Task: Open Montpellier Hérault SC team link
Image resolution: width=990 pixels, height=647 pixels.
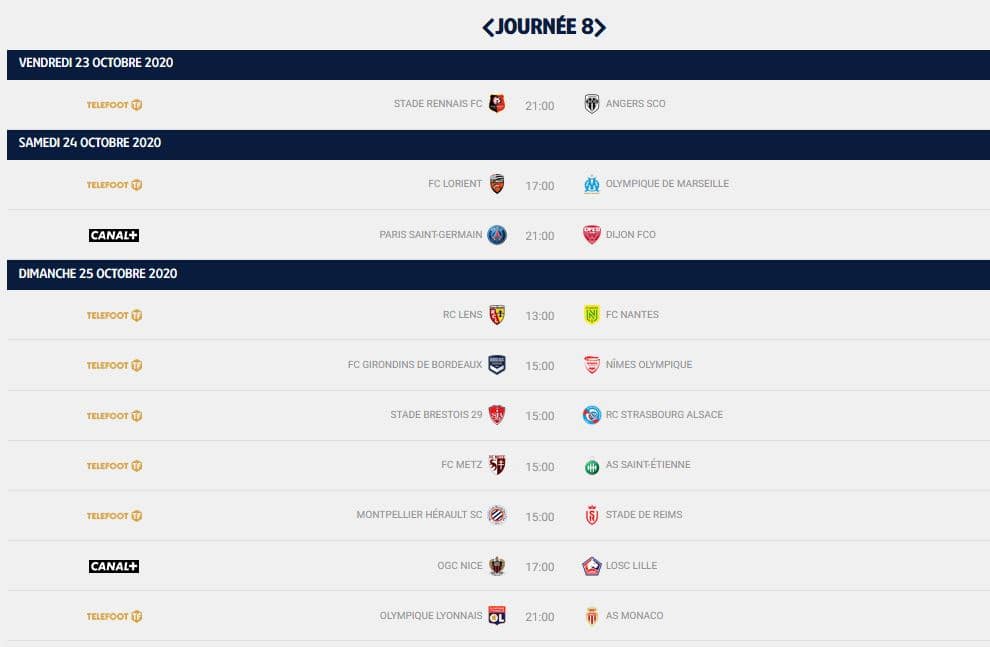Action: coord(419,514)
